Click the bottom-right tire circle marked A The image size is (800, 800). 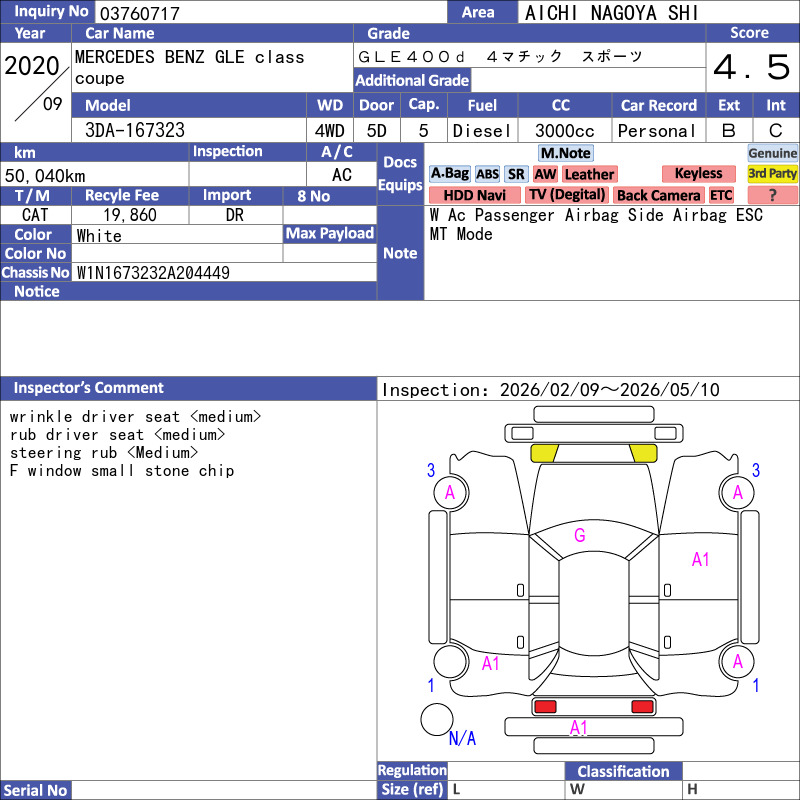tap(738, 661)
